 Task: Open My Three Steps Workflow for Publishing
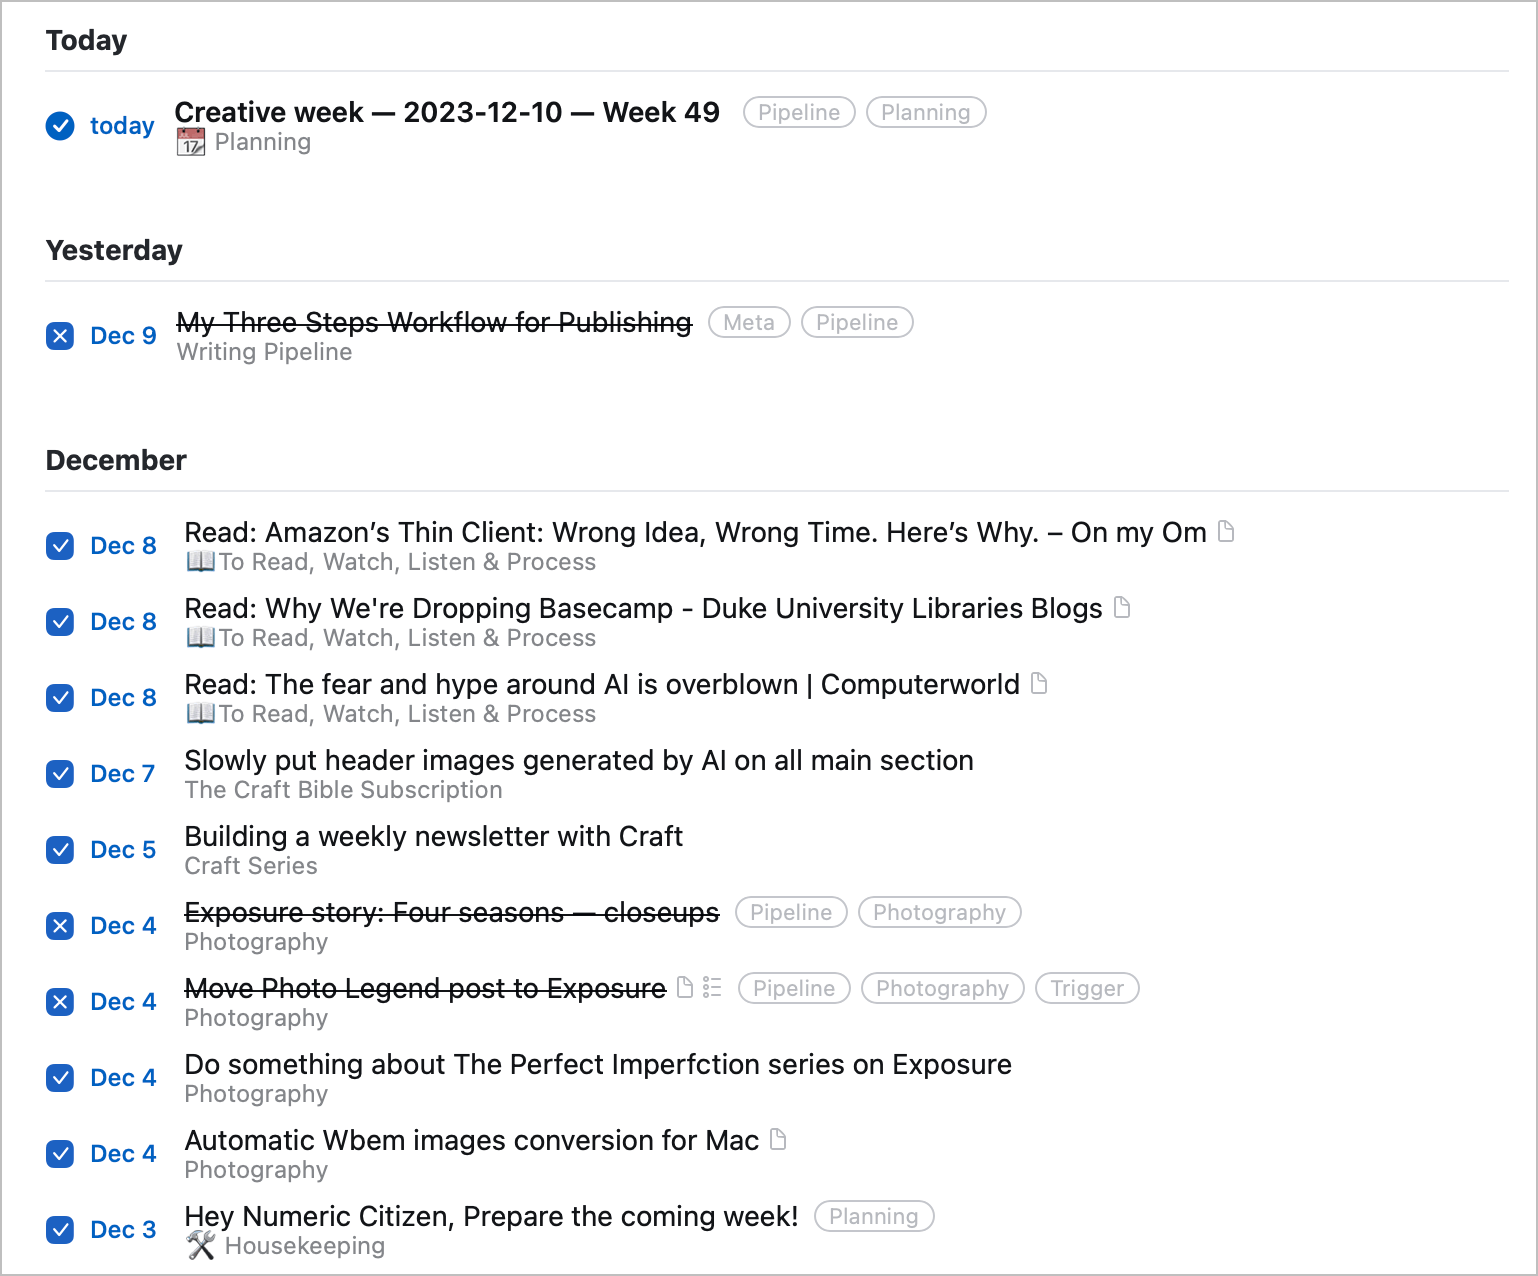(x=434, y=322)
